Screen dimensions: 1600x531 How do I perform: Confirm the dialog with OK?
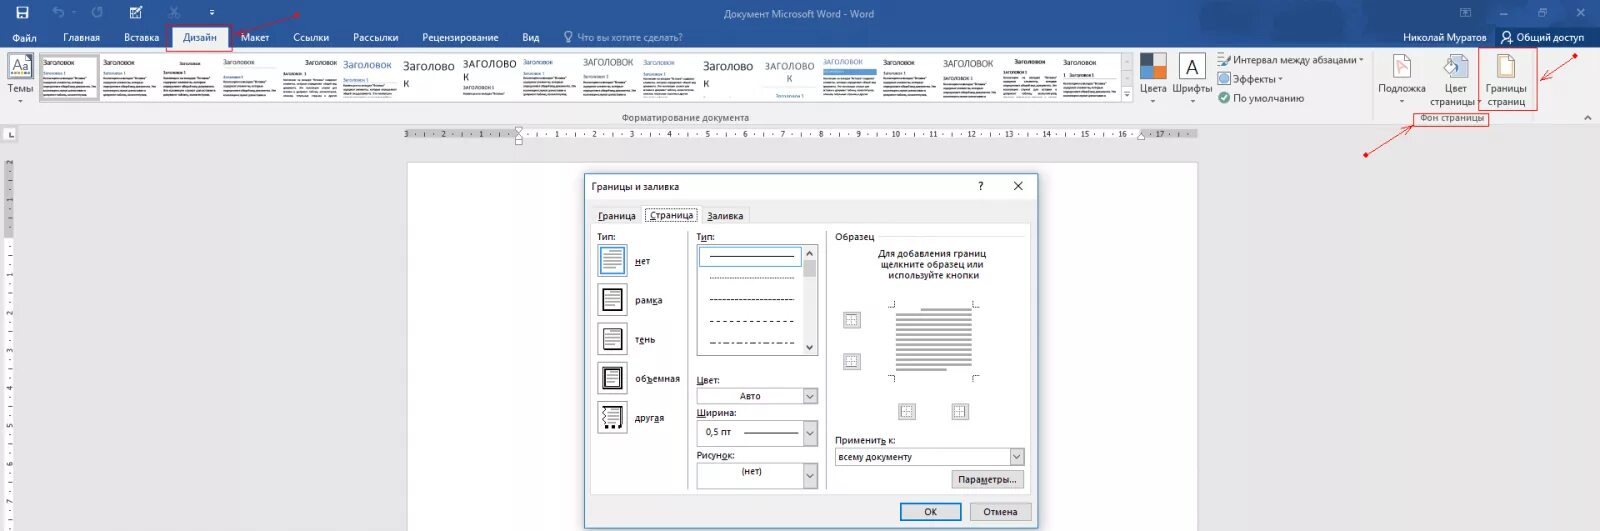(x=930, y=511)
